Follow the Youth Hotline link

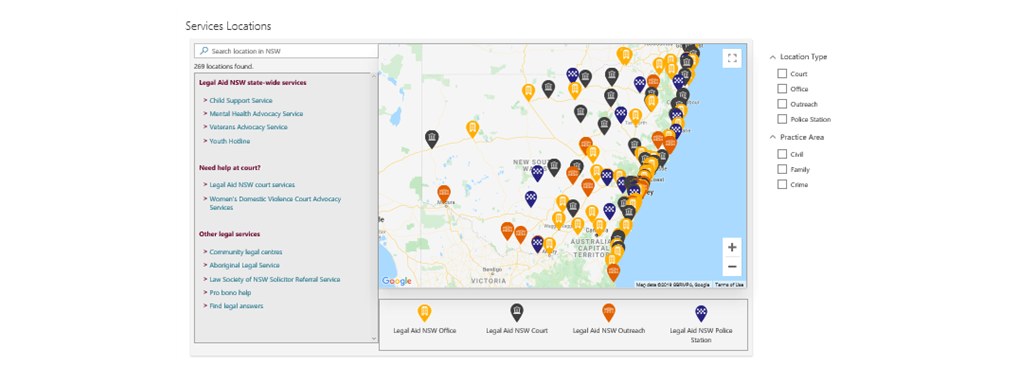[230, 141]
